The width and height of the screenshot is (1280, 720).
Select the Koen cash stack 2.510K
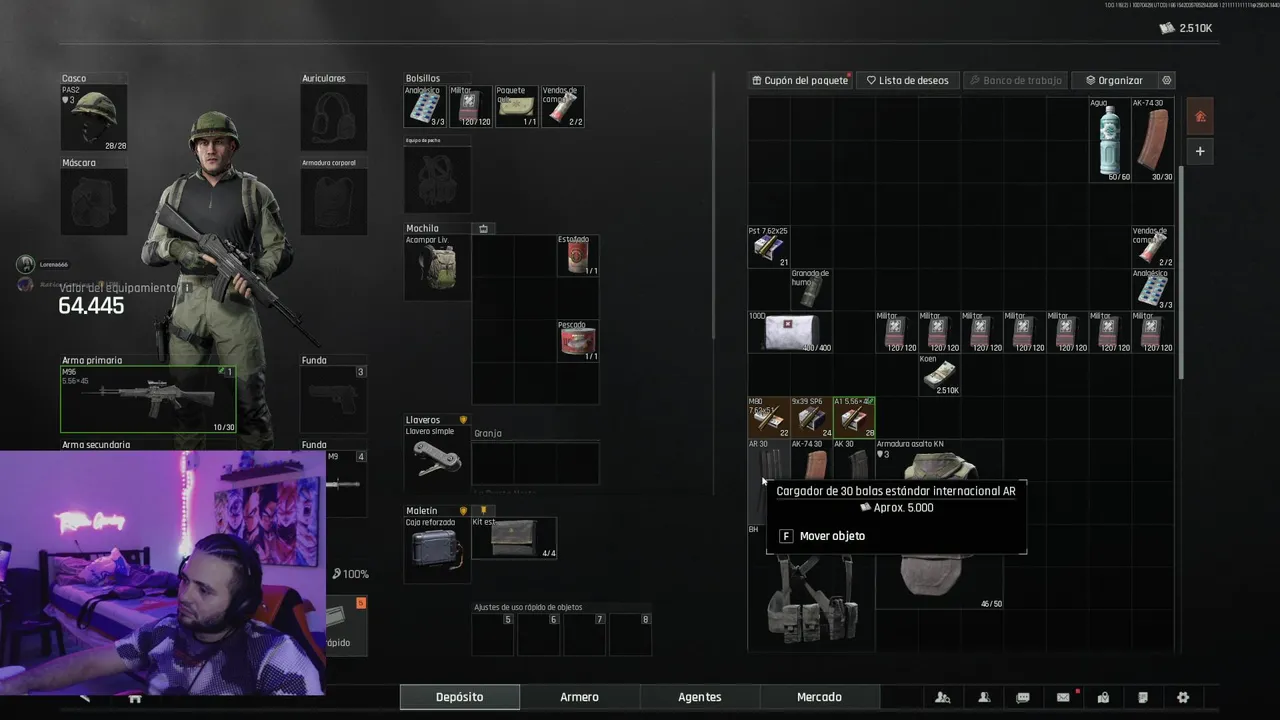point(940,375)
